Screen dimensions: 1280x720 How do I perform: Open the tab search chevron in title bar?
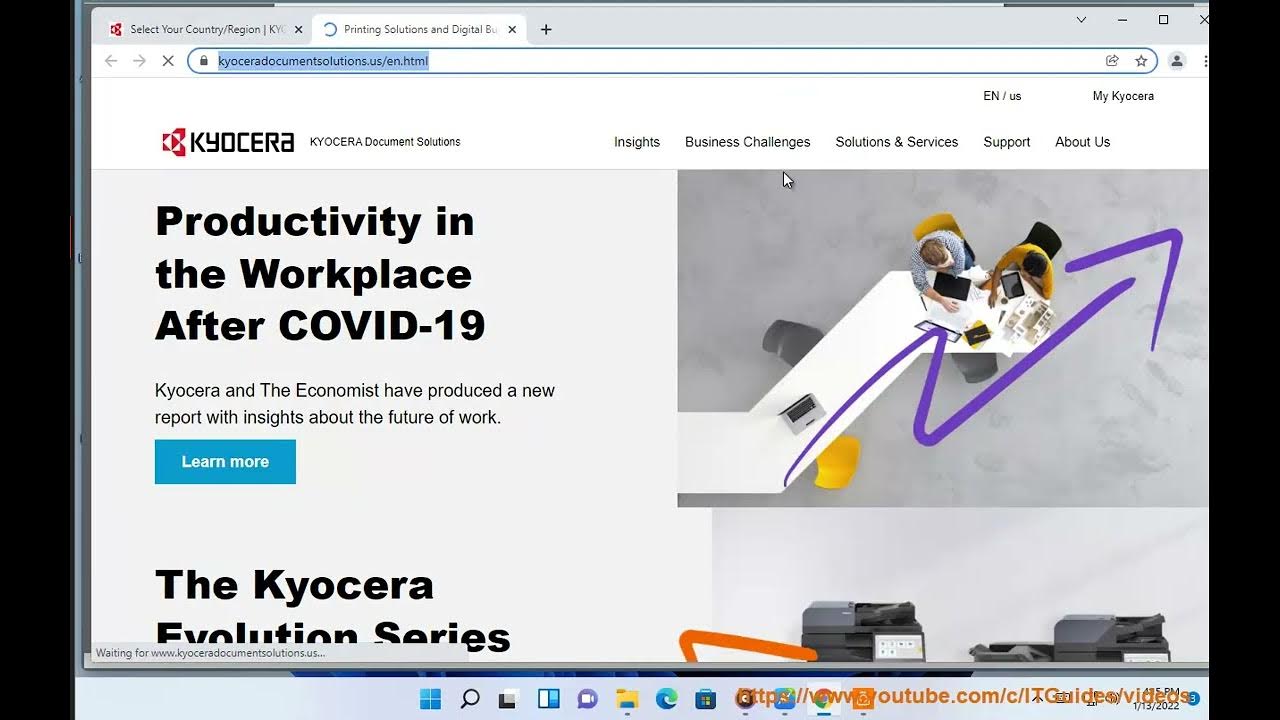pos(1081,19)
